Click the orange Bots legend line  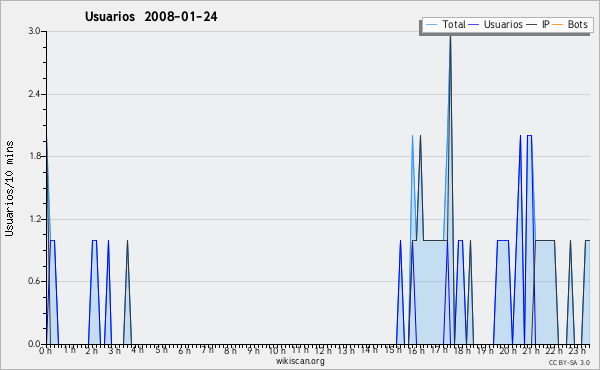(x=558, y=25)
